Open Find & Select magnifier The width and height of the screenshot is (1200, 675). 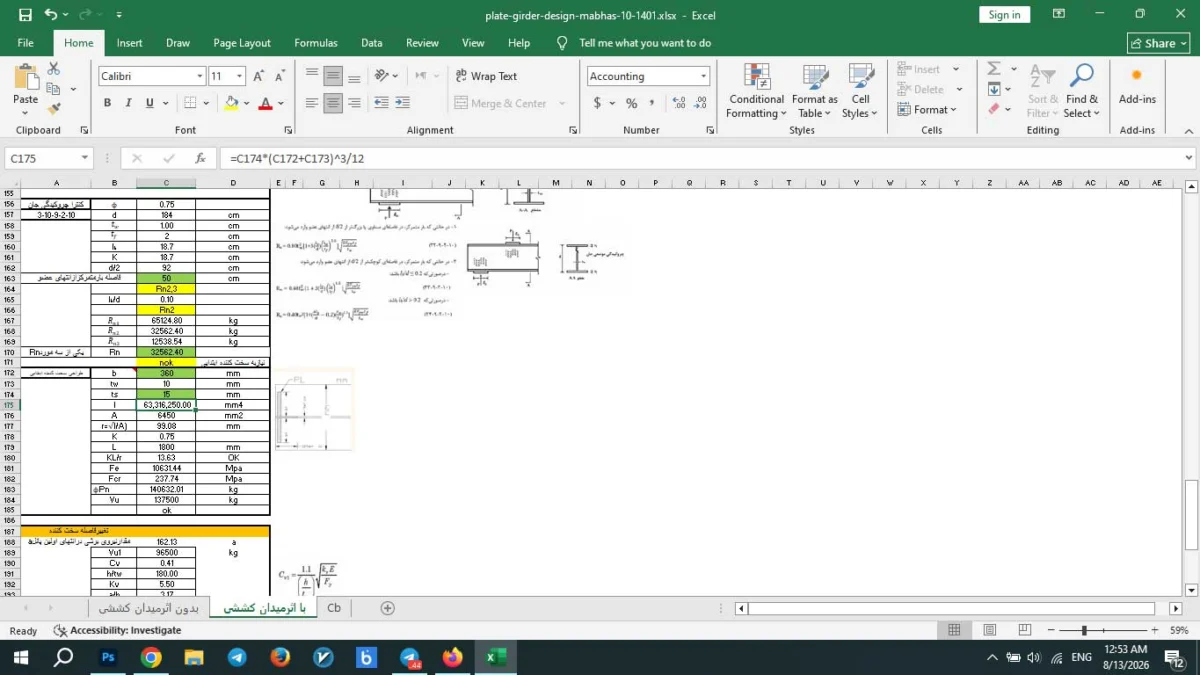[1082, 91]
